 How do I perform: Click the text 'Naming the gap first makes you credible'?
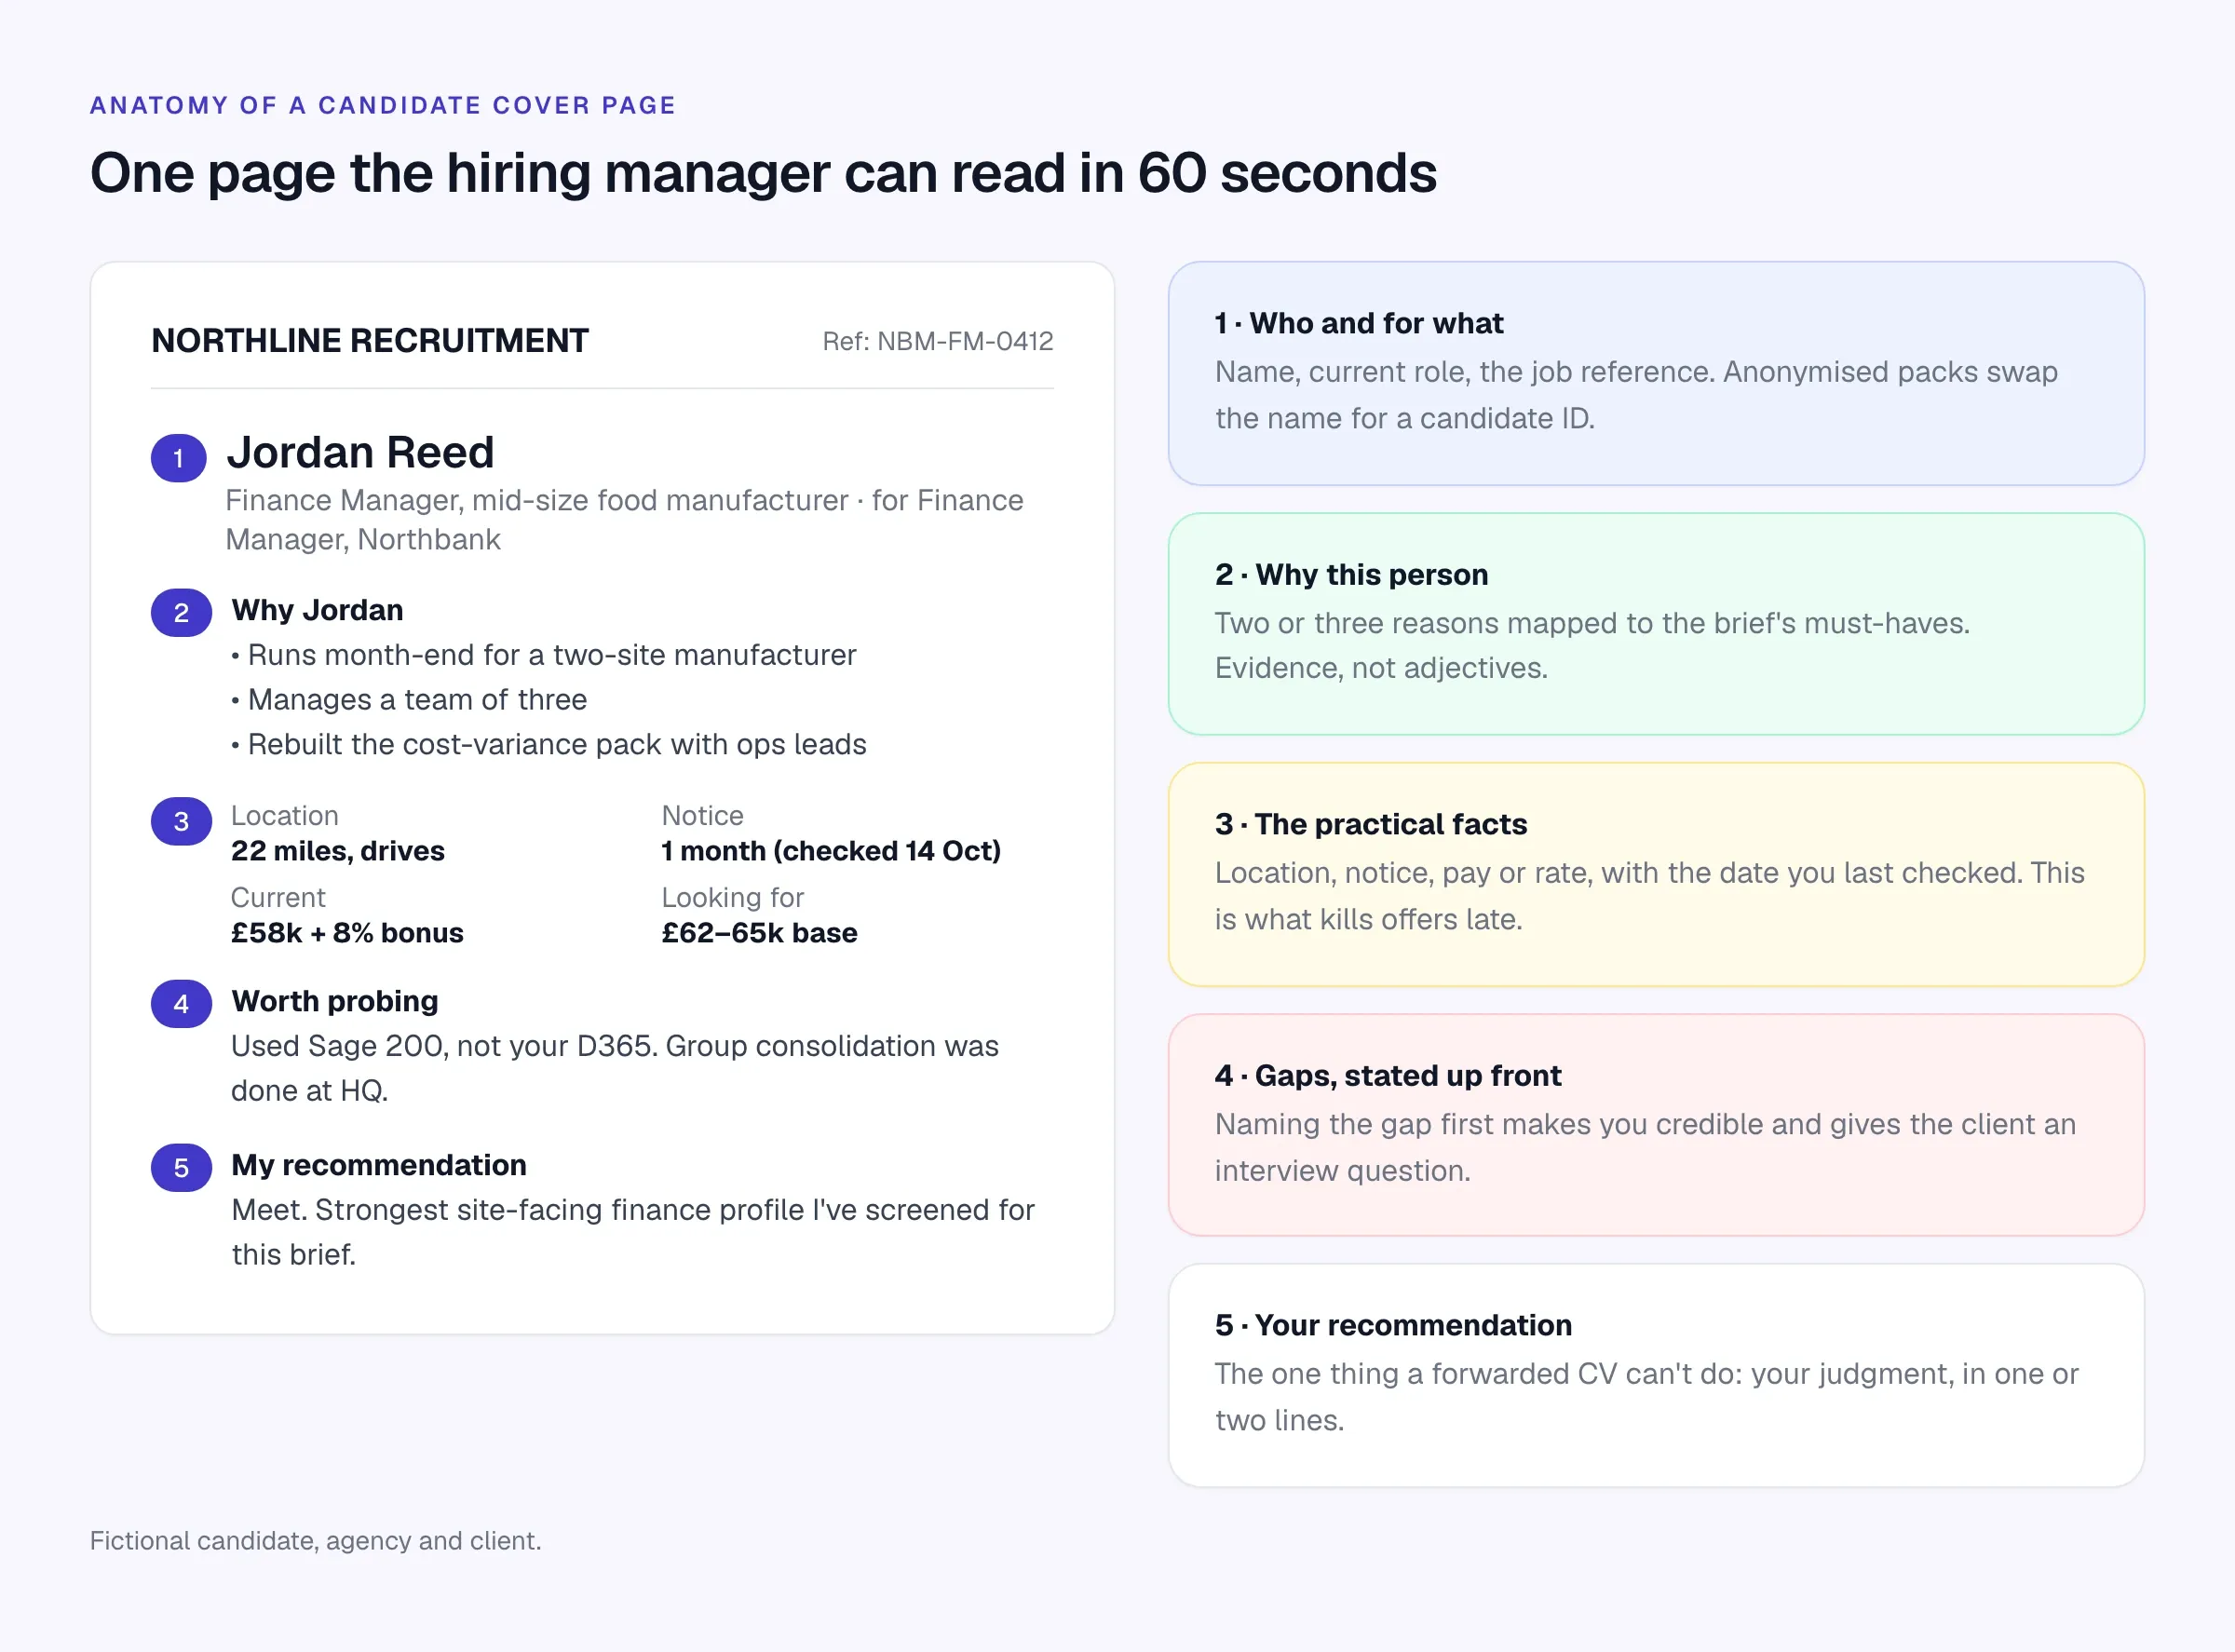pyautogui.click(x=1489, y=1124)
